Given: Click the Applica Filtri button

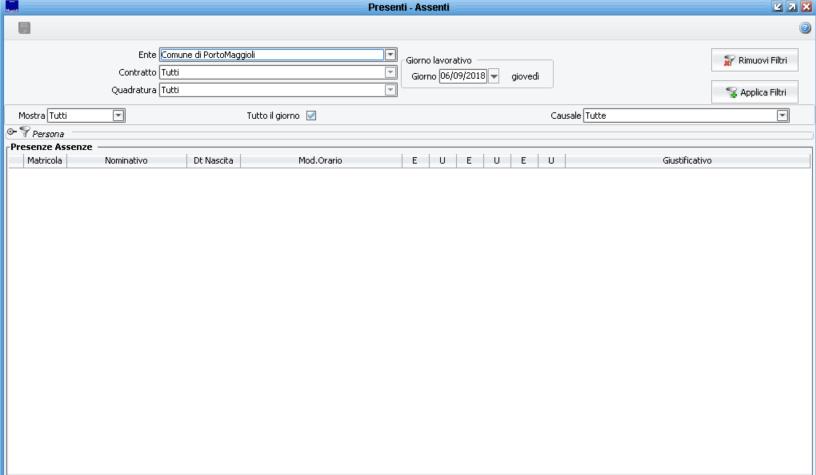Looking at the screenshot, I should (755, 92).
